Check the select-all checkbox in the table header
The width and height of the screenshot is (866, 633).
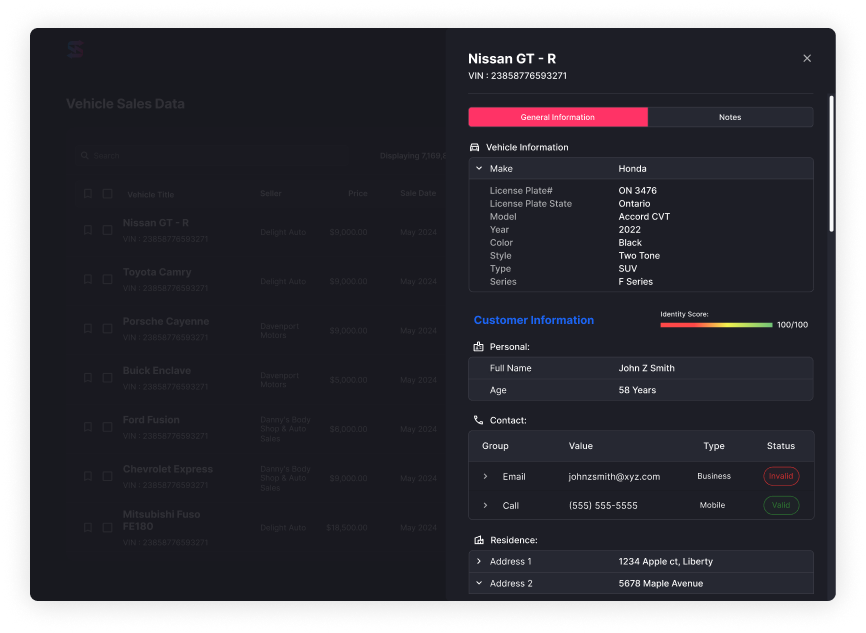click(x=108, y=193)
